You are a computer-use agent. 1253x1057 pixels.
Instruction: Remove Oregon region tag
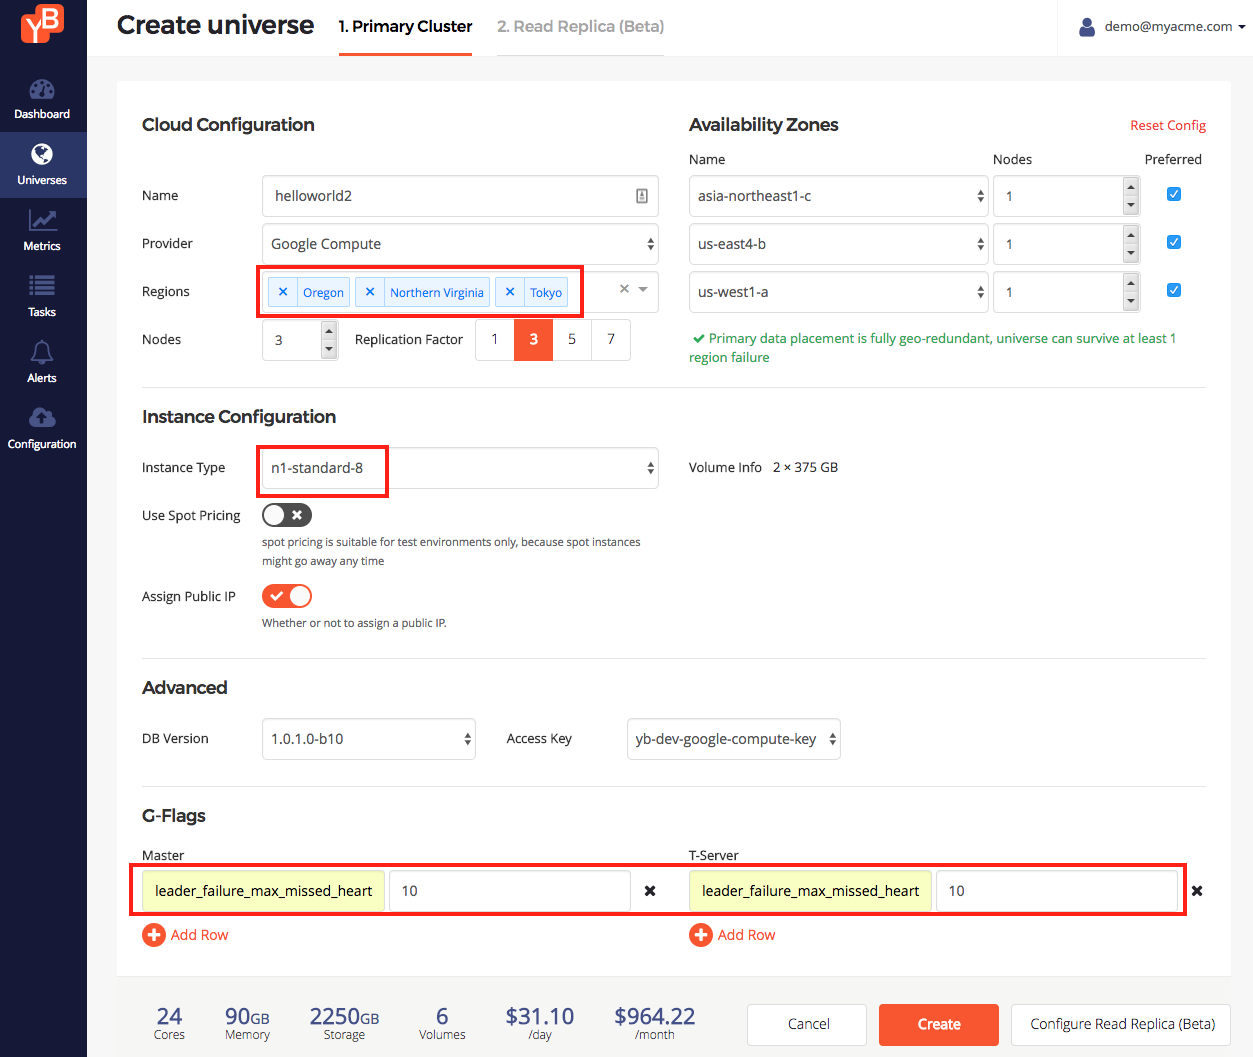(283, 292)
